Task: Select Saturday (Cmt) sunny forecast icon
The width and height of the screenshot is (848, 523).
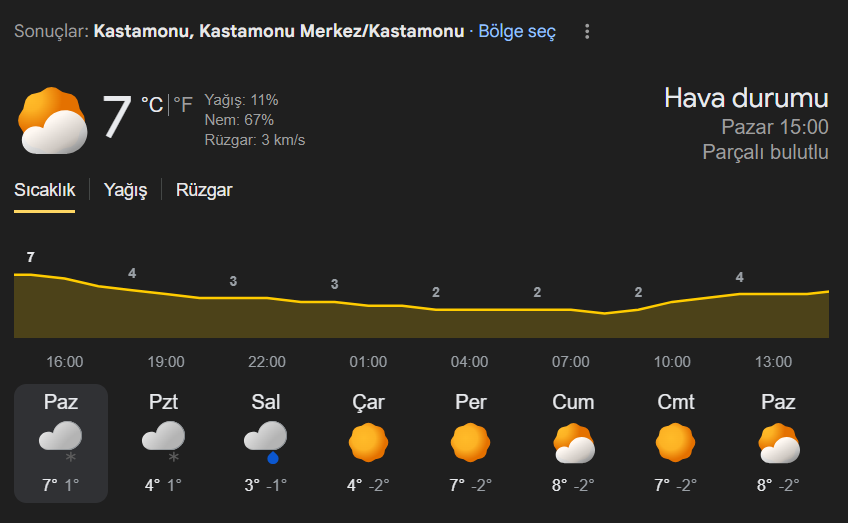Action: pyautogui.click(x=675, y=441)
